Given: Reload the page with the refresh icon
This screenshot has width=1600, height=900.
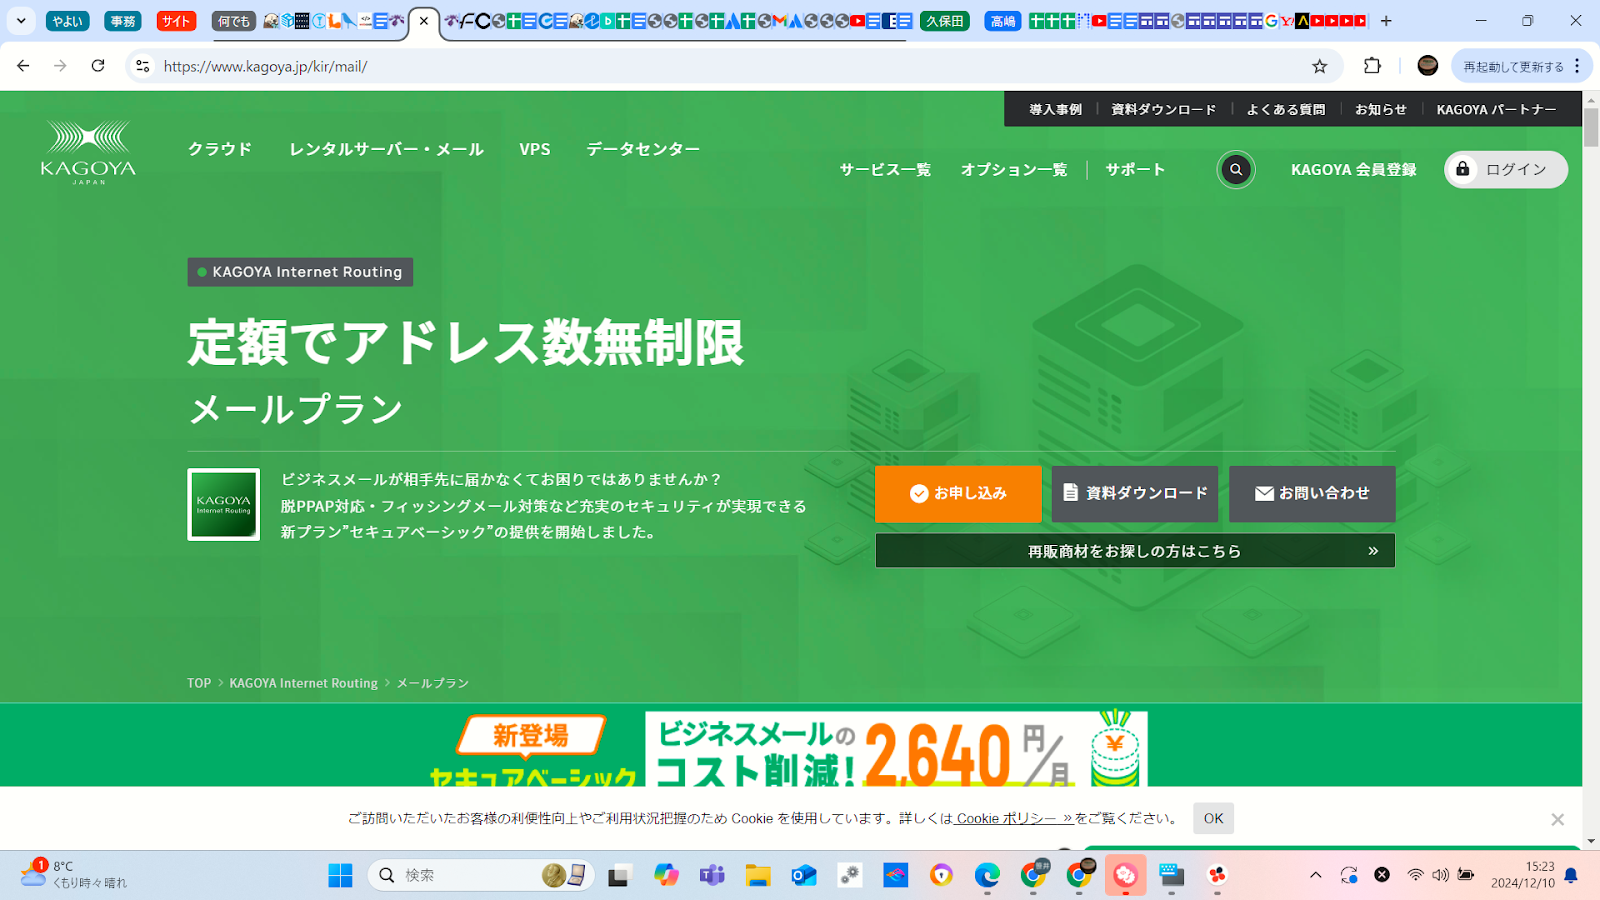Looking at the screenshot, I should tap(98, 66).
